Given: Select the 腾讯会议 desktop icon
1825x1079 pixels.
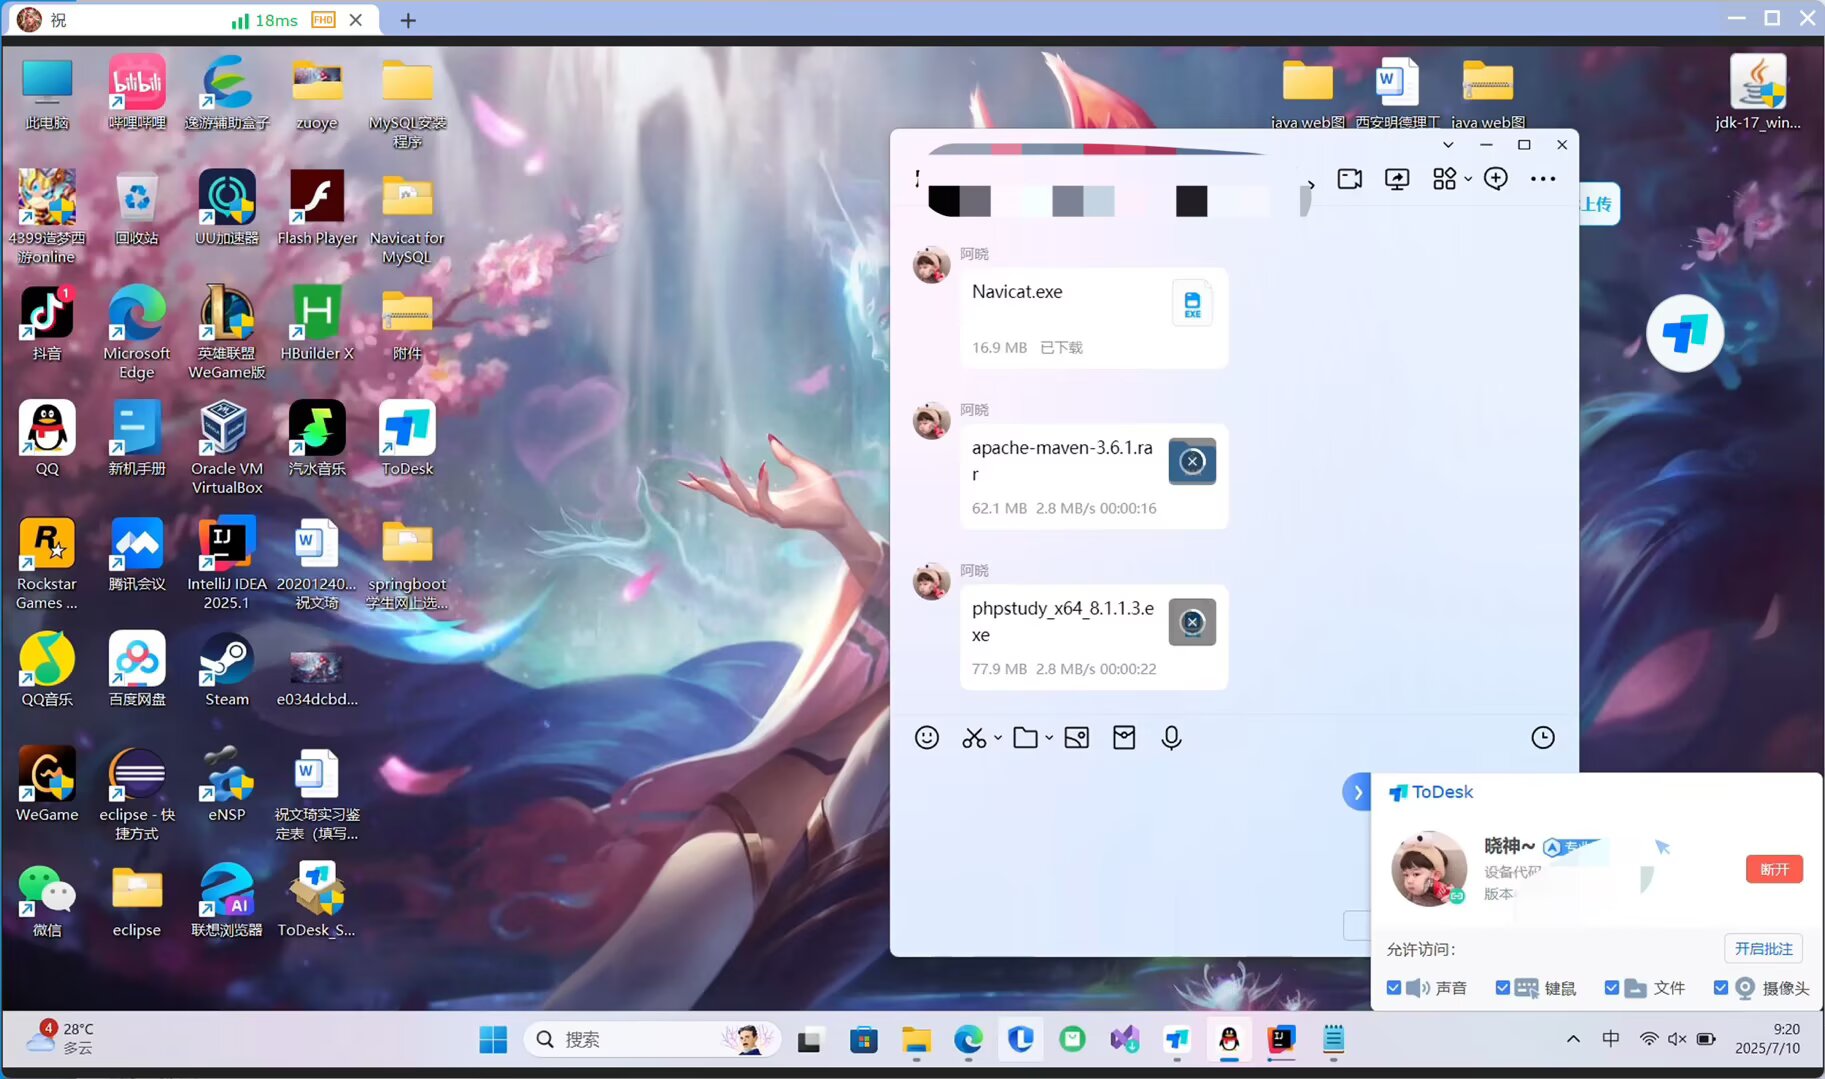Looking at the screenshot, I should (137, 554).
